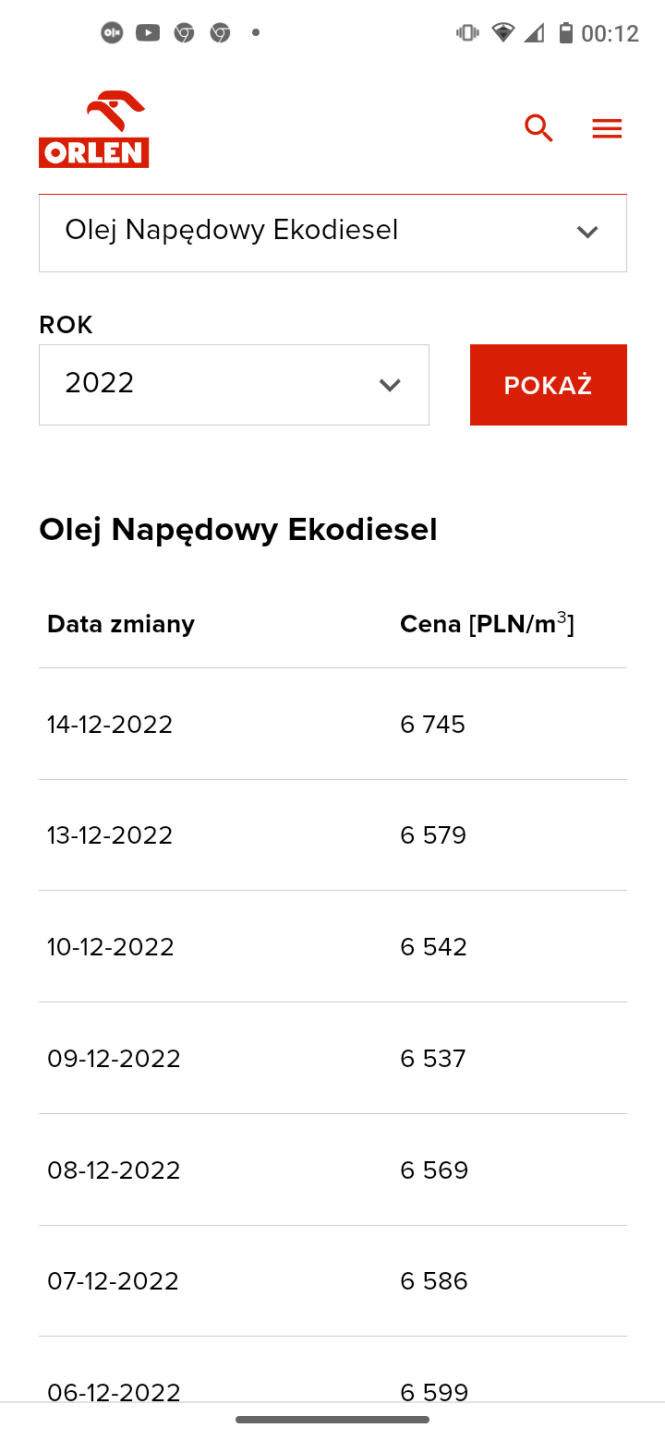The width and height of the screenshot is (665, 1440).
Task: Tap the vibrate mode icon
Action: [x=467, y=33]
